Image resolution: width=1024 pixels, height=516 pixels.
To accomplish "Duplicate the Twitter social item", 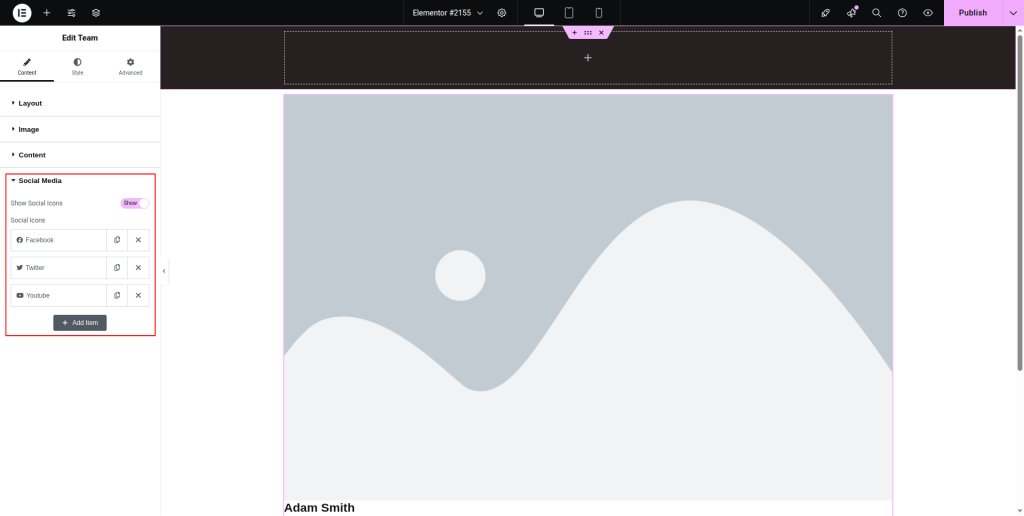I will click(x=117, y=268).
